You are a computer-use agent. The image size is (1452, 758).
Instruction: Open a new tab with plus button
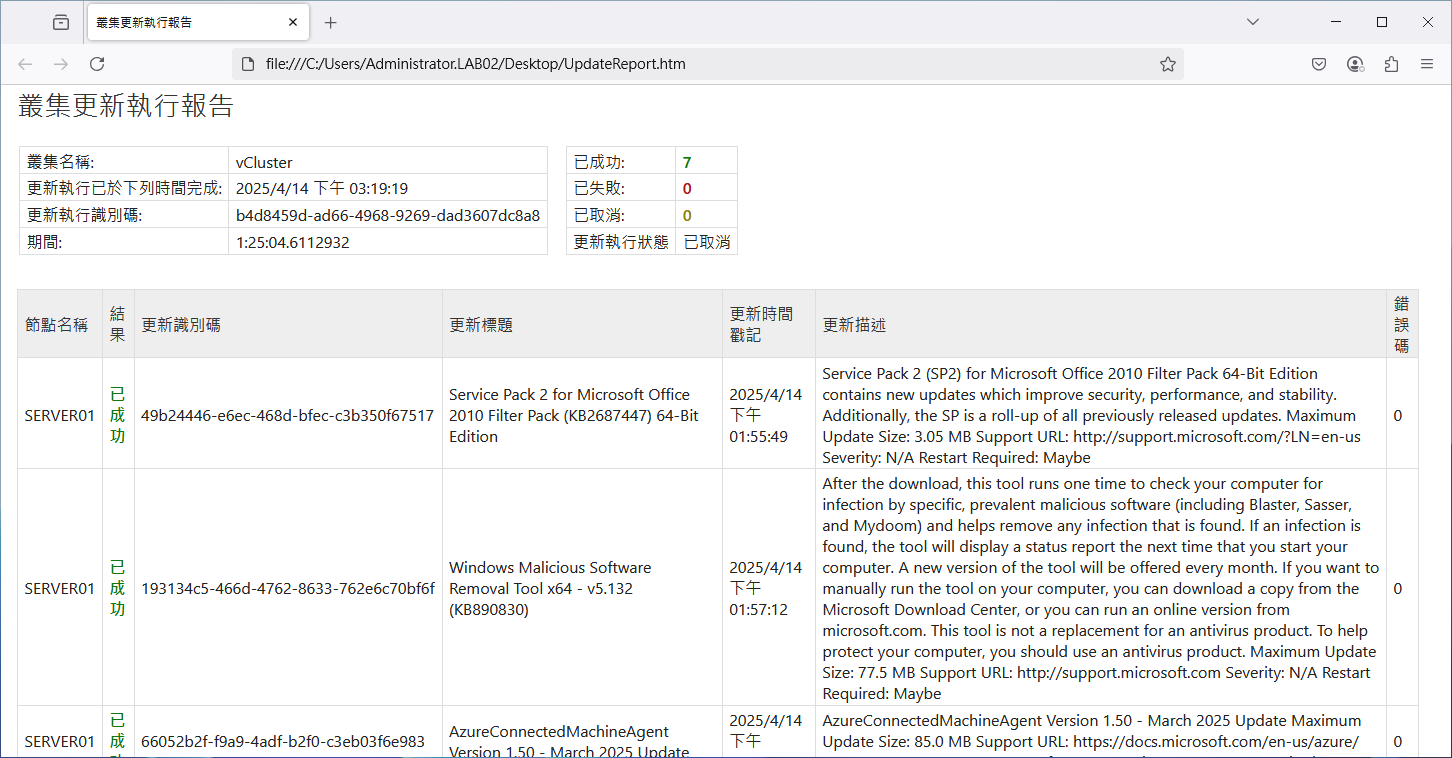point(331,22)
